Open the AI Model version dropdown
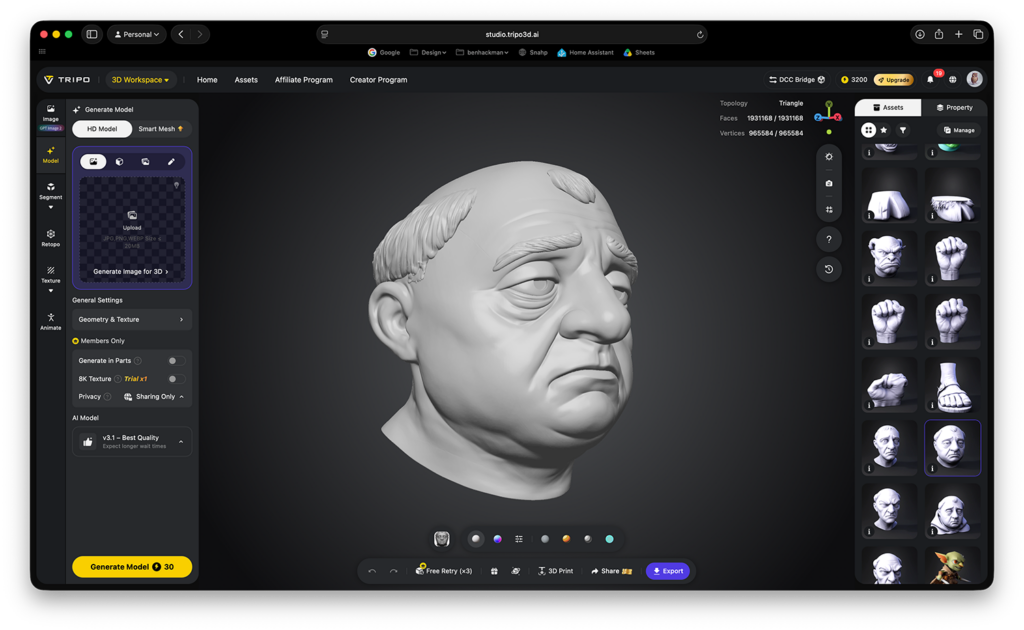The image size is (1024, 630). pyautogui.click(x=132, y=441)
